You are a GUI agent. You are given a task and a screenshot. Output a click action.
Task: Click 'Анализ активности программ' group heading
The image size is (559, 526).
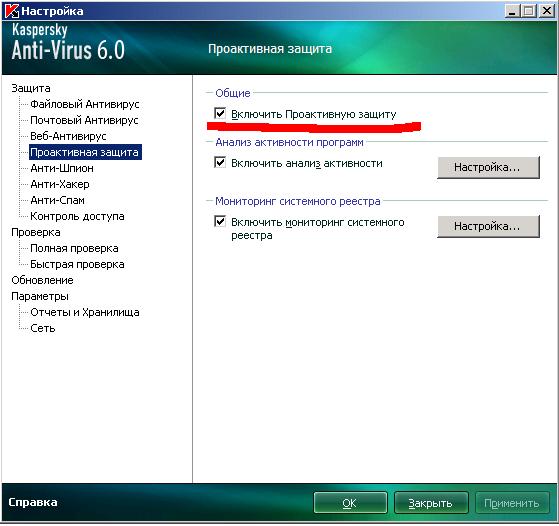(x=289, y=142)
